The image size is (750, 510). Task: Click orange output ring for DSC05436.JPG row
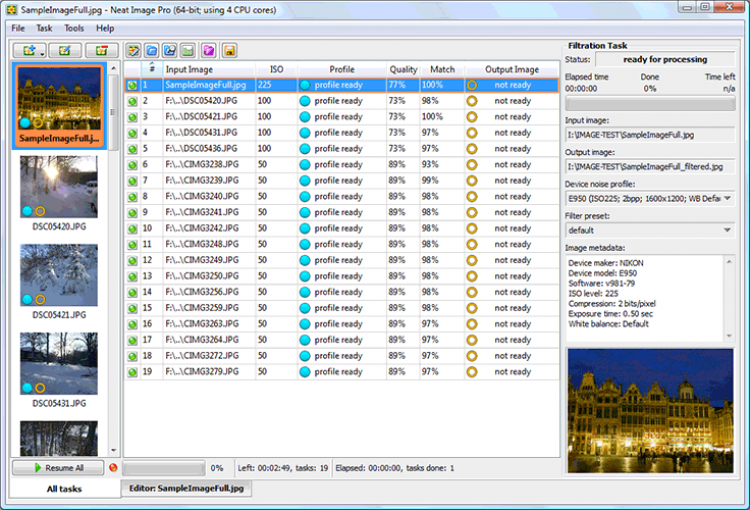(x=472, y=149)
